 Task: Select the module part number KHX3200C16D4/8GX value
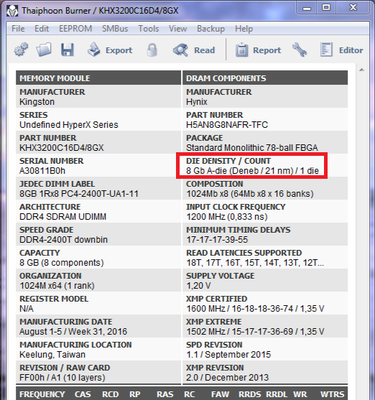point(62,148)
